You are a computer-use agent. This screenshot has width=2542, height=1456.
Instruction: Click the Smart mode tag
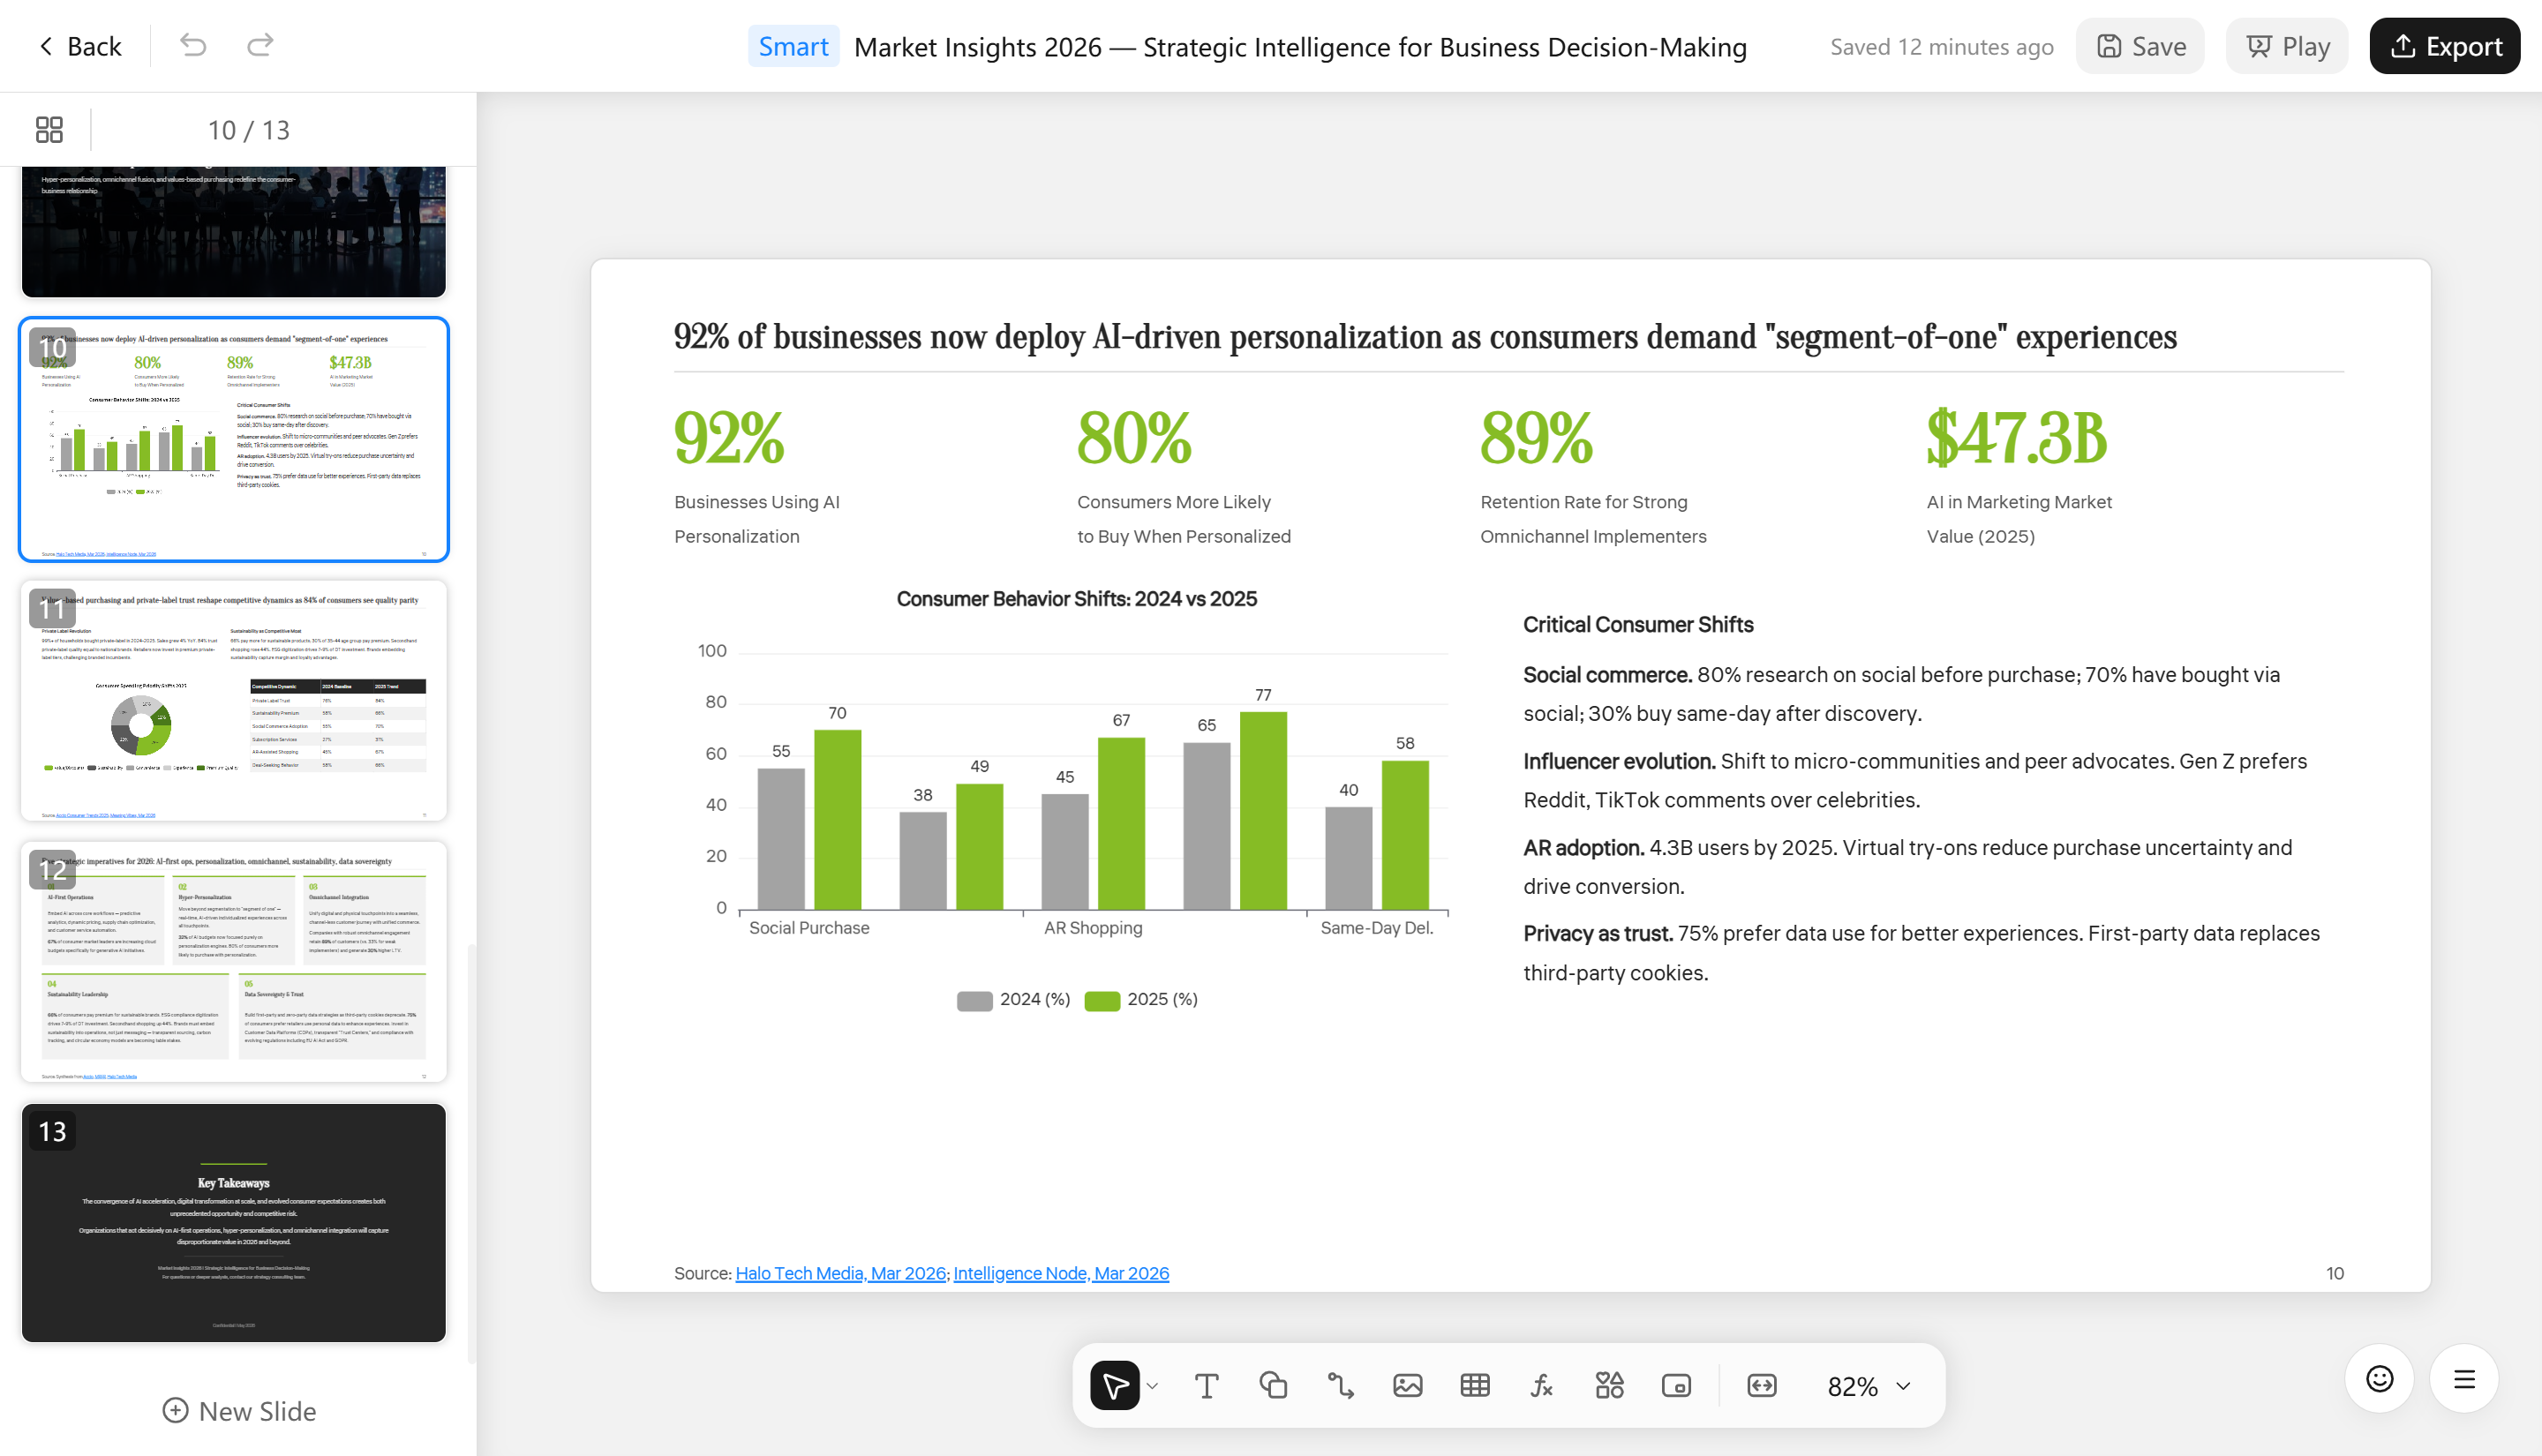pyautogui.click(x=793, y=46)
